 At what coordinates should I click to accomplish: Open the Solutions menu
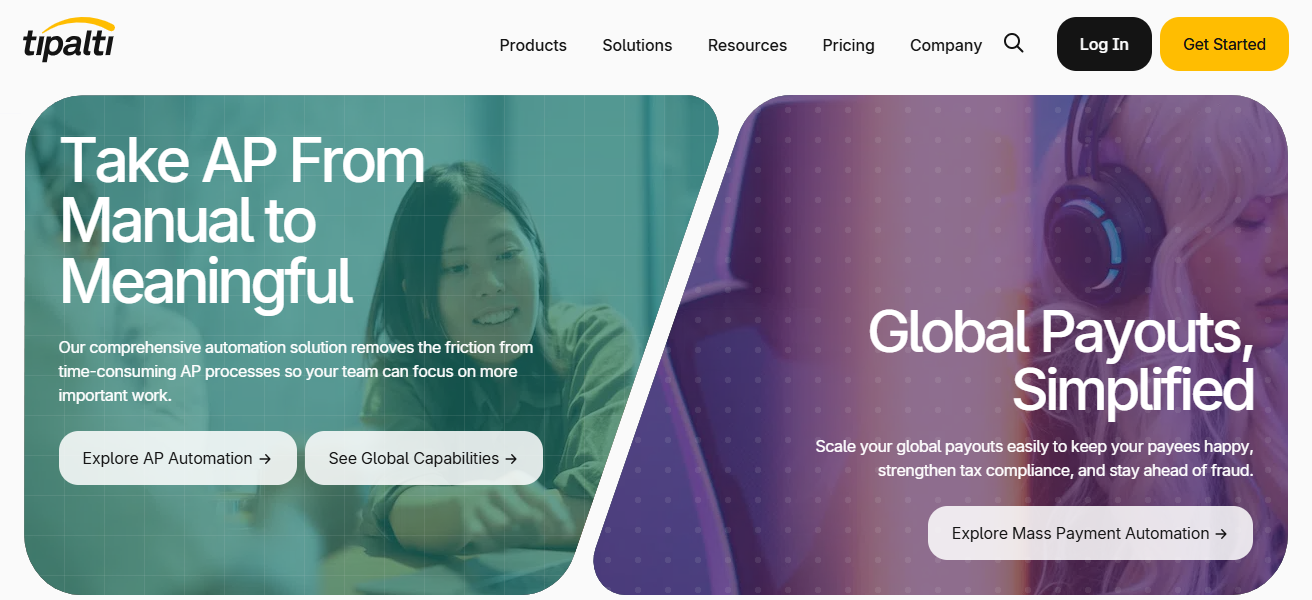pyautogui.click(x=637, y=45)
